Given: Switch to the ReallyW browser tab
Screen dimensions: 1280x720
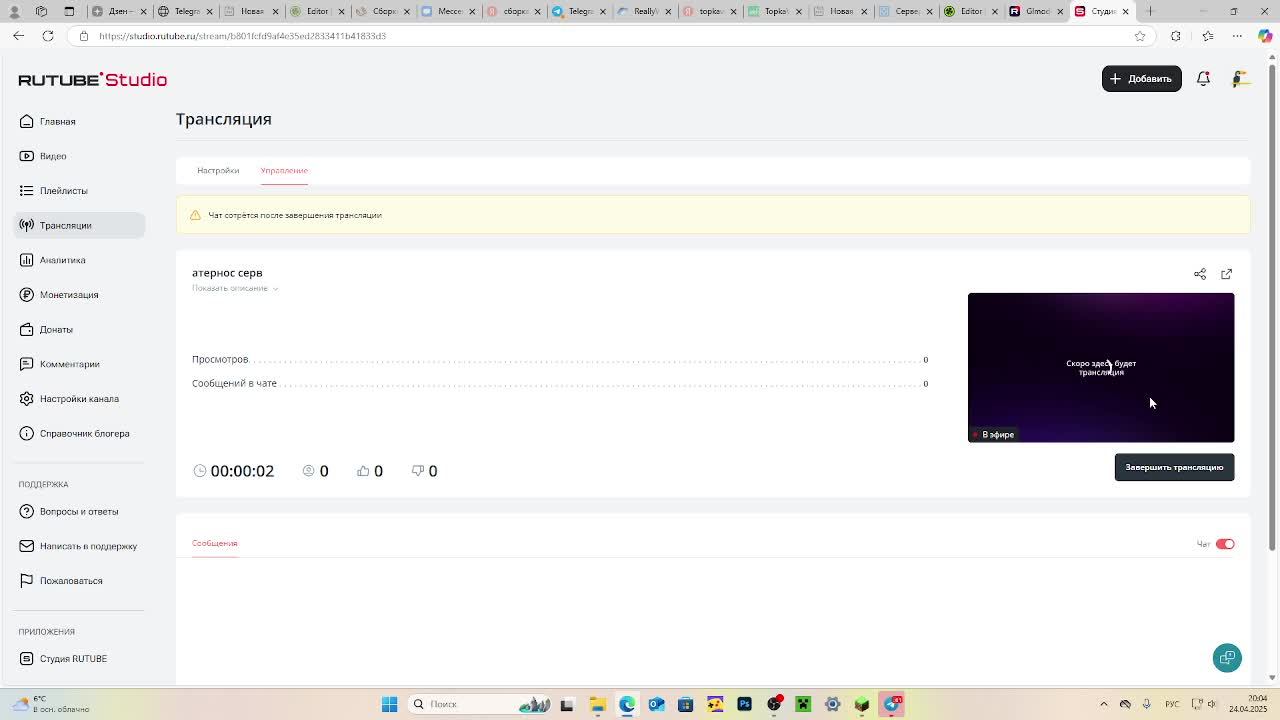Looking at the screenshot, I should click(642, 11).
